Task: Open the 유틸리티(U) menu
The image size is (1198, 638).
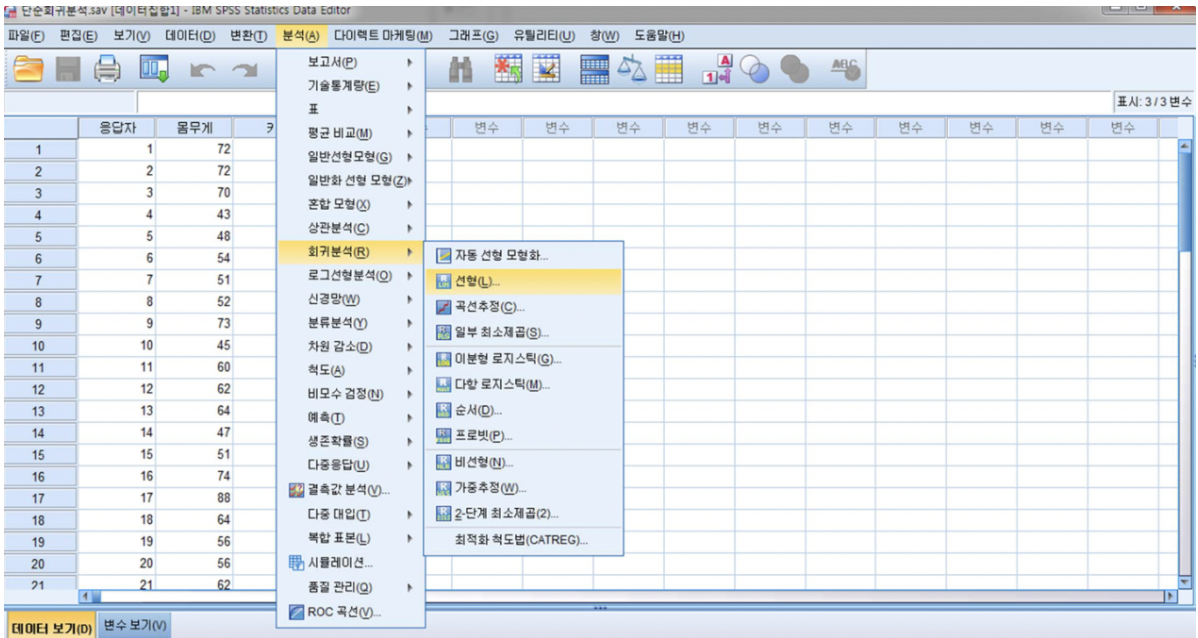Action: coord(544,36)
